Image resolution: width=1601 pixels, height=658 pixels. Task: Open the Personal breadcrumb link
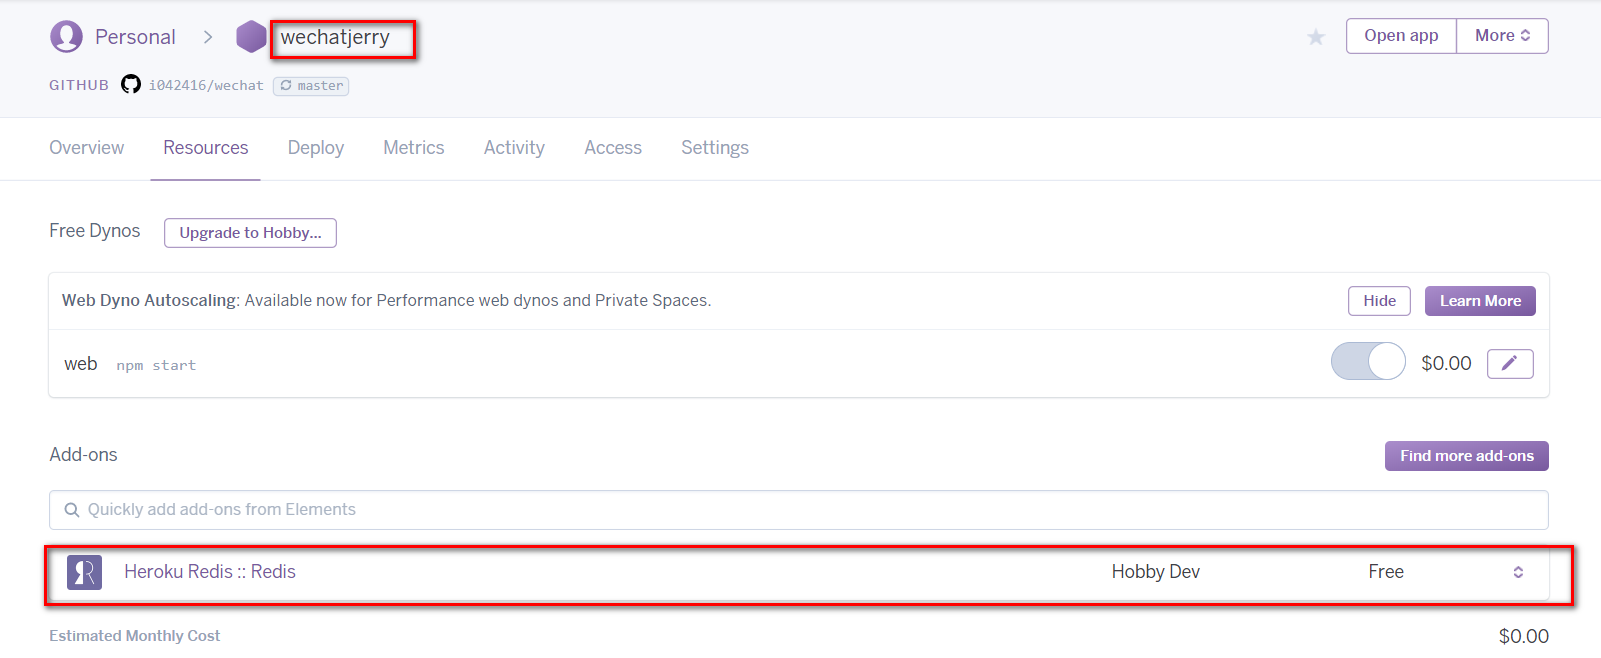tap(135, 37)
